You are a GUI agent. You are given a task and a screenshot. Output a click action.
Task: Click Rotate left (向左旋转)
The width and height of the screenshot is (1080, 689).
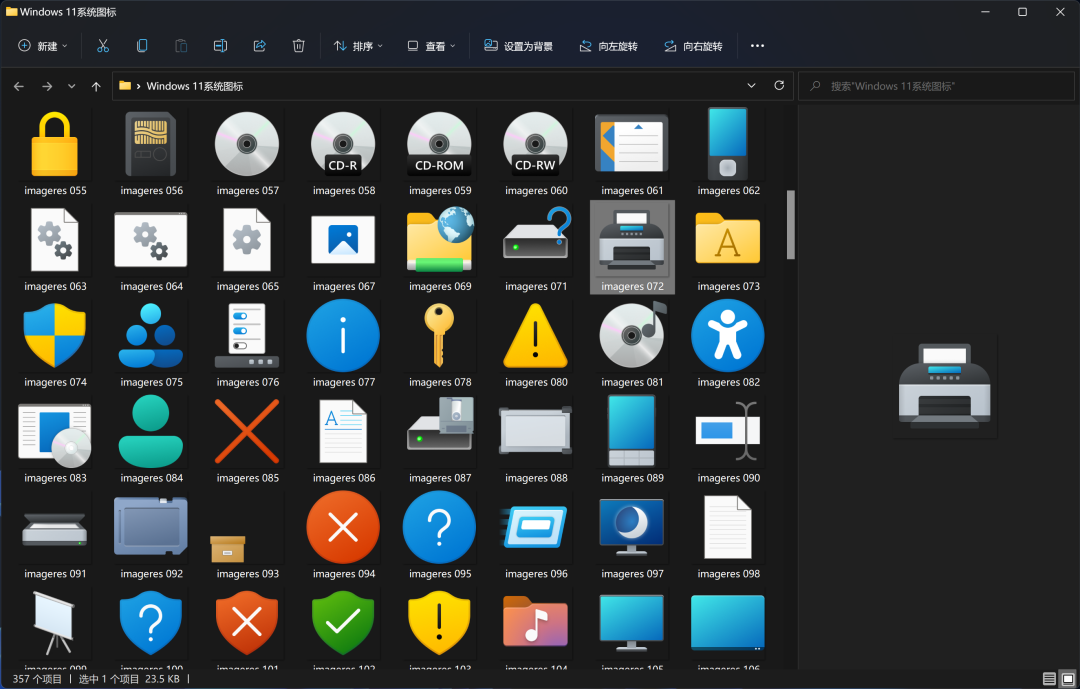608,46
